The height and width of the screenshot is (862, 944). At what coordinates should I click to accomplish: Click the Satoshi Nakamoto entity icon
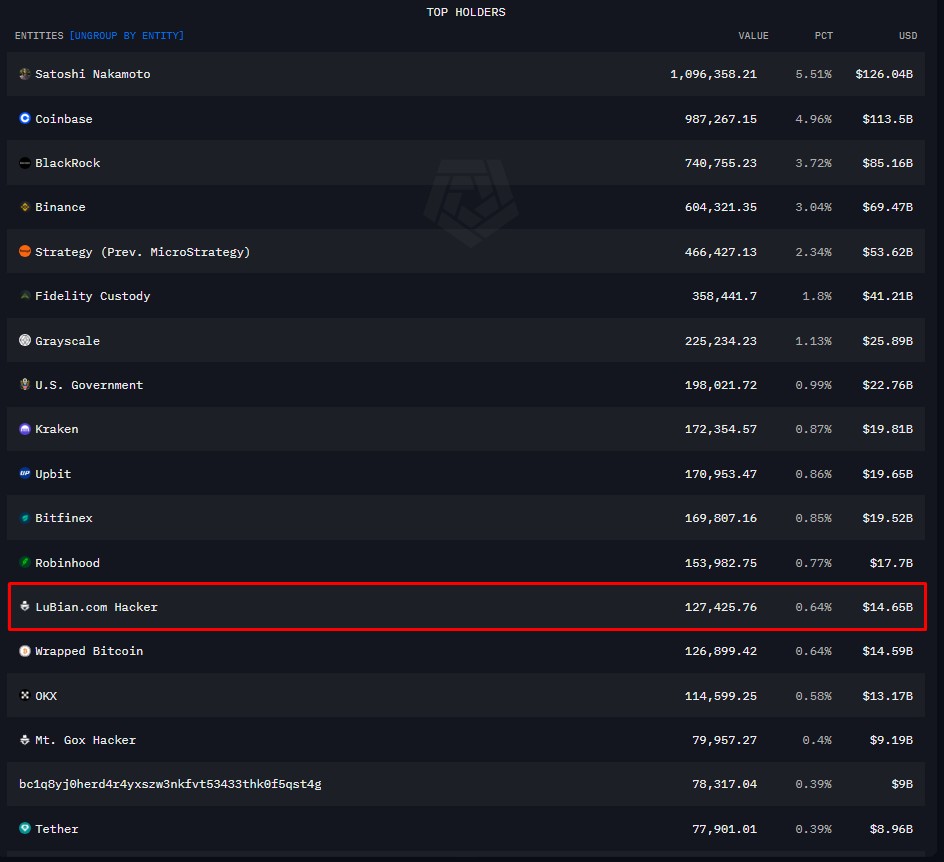coord(25,73)
